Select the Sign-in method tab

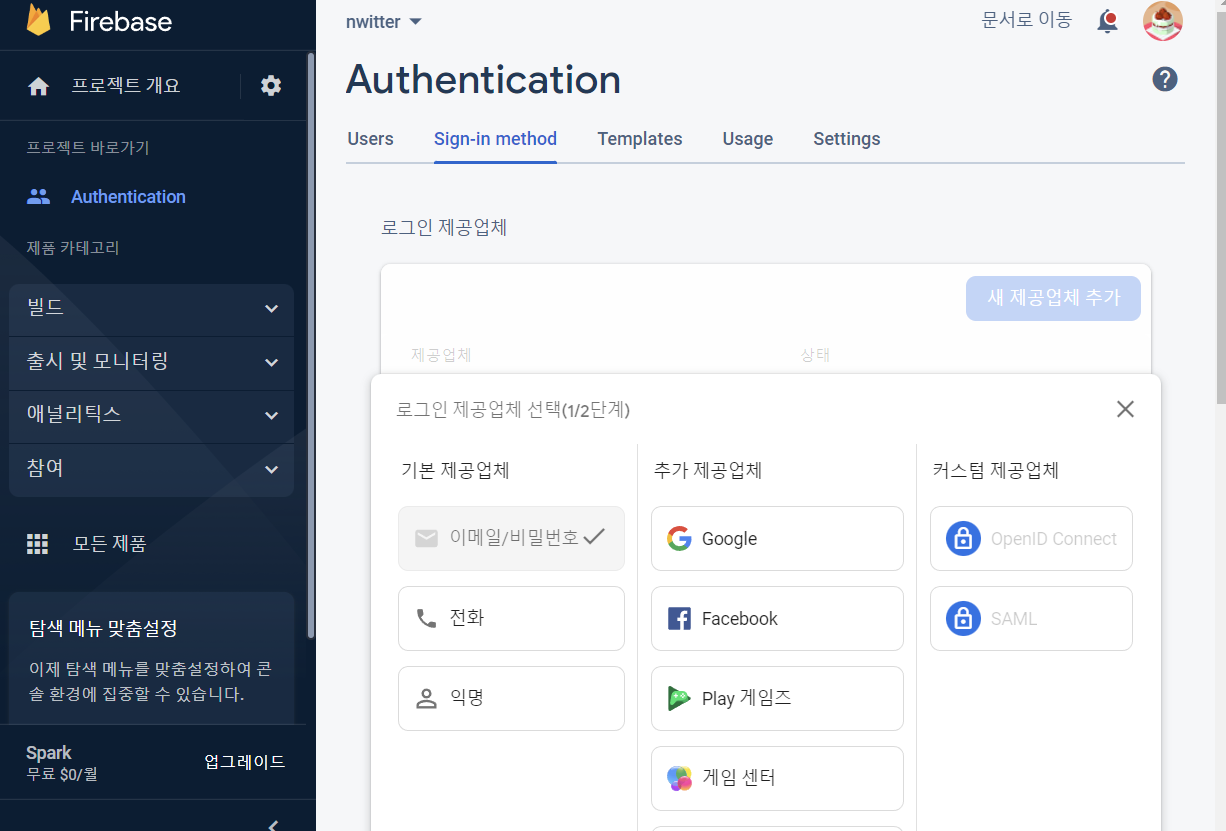495,139
